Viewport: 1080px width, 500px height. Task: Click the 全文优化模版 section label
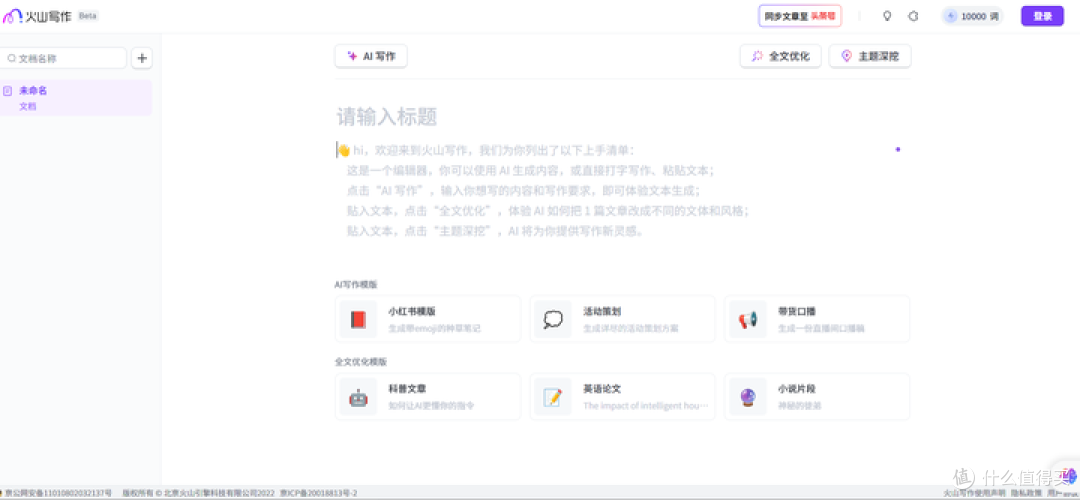click(361, 362)
